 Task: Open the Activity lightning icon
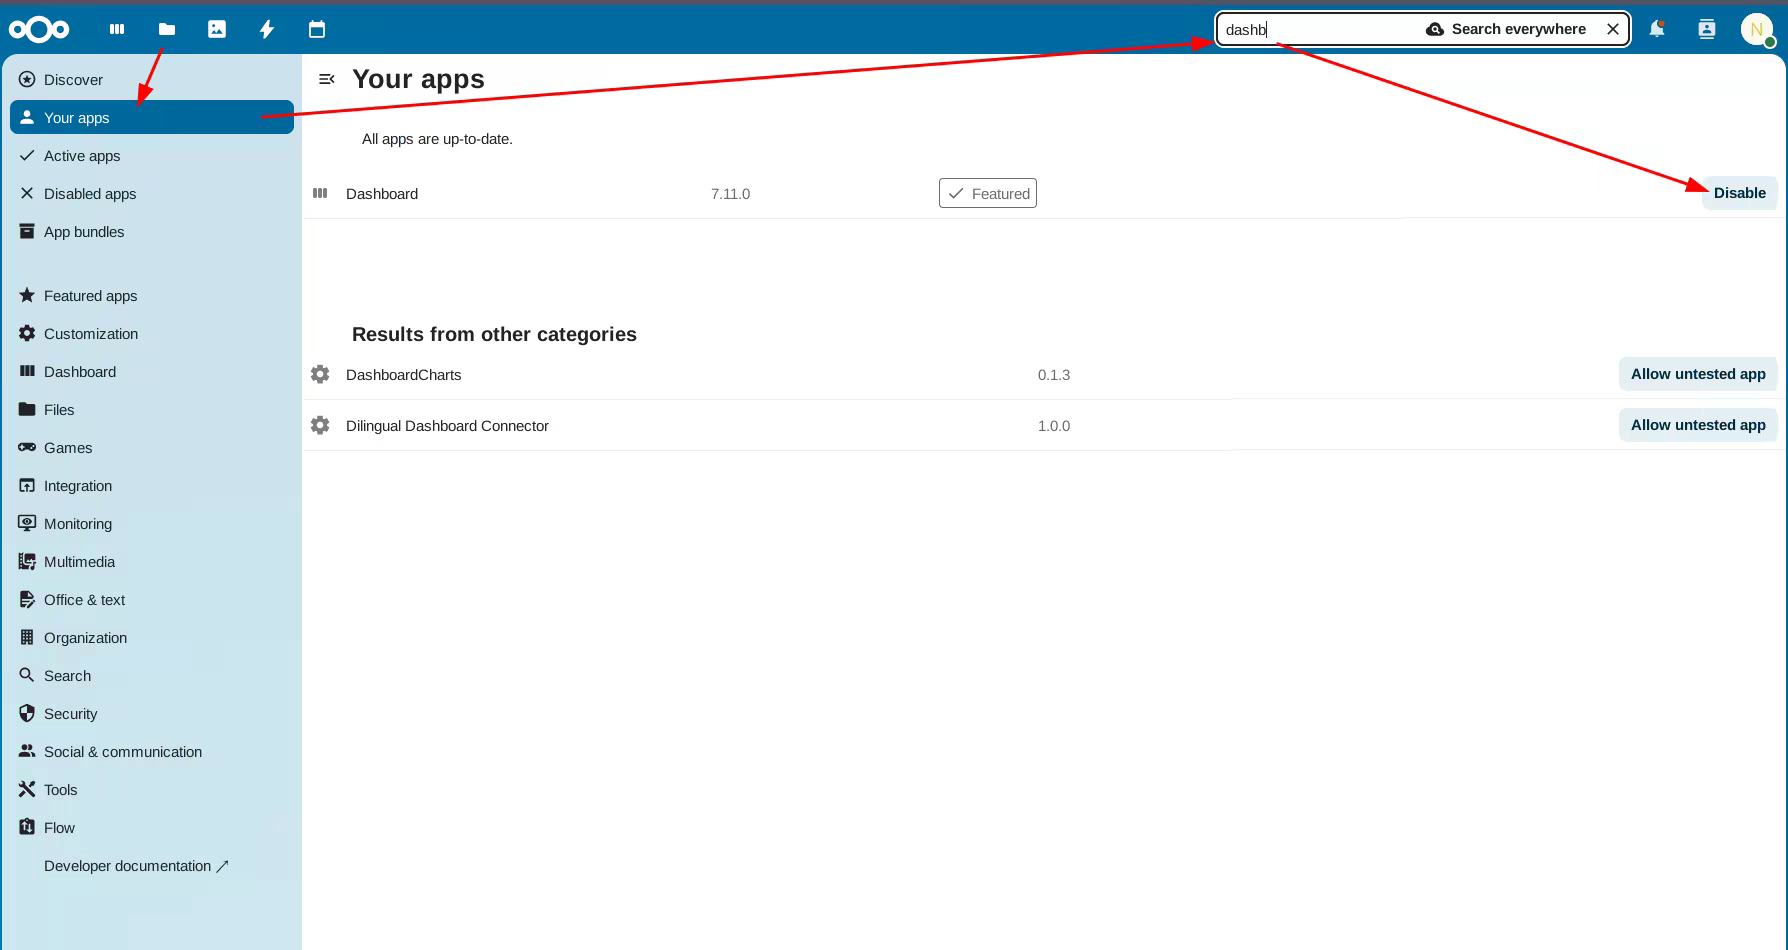[267, 30]
